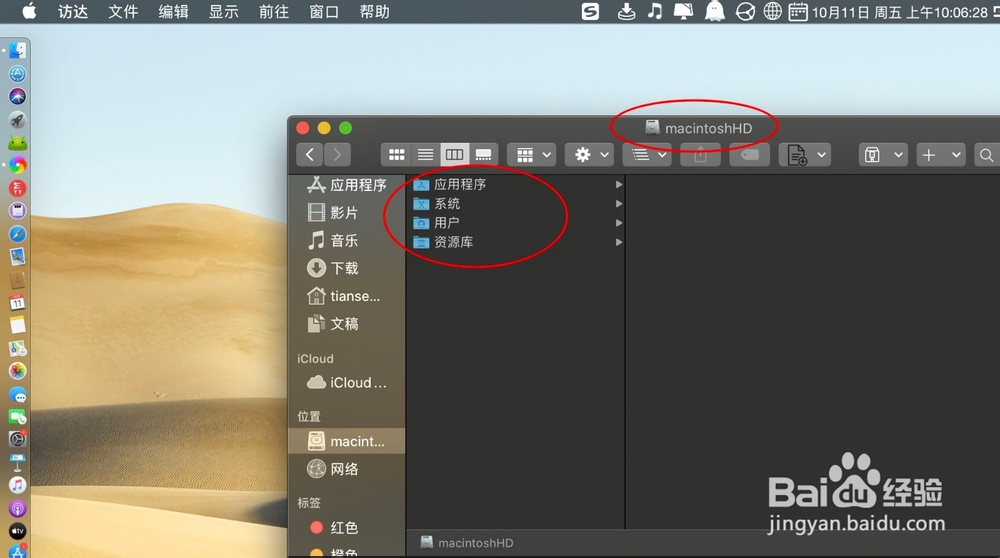Viewport: 1000px width, 558px height.
Task: Open Siri from the Dock
Action: [17, 96]
